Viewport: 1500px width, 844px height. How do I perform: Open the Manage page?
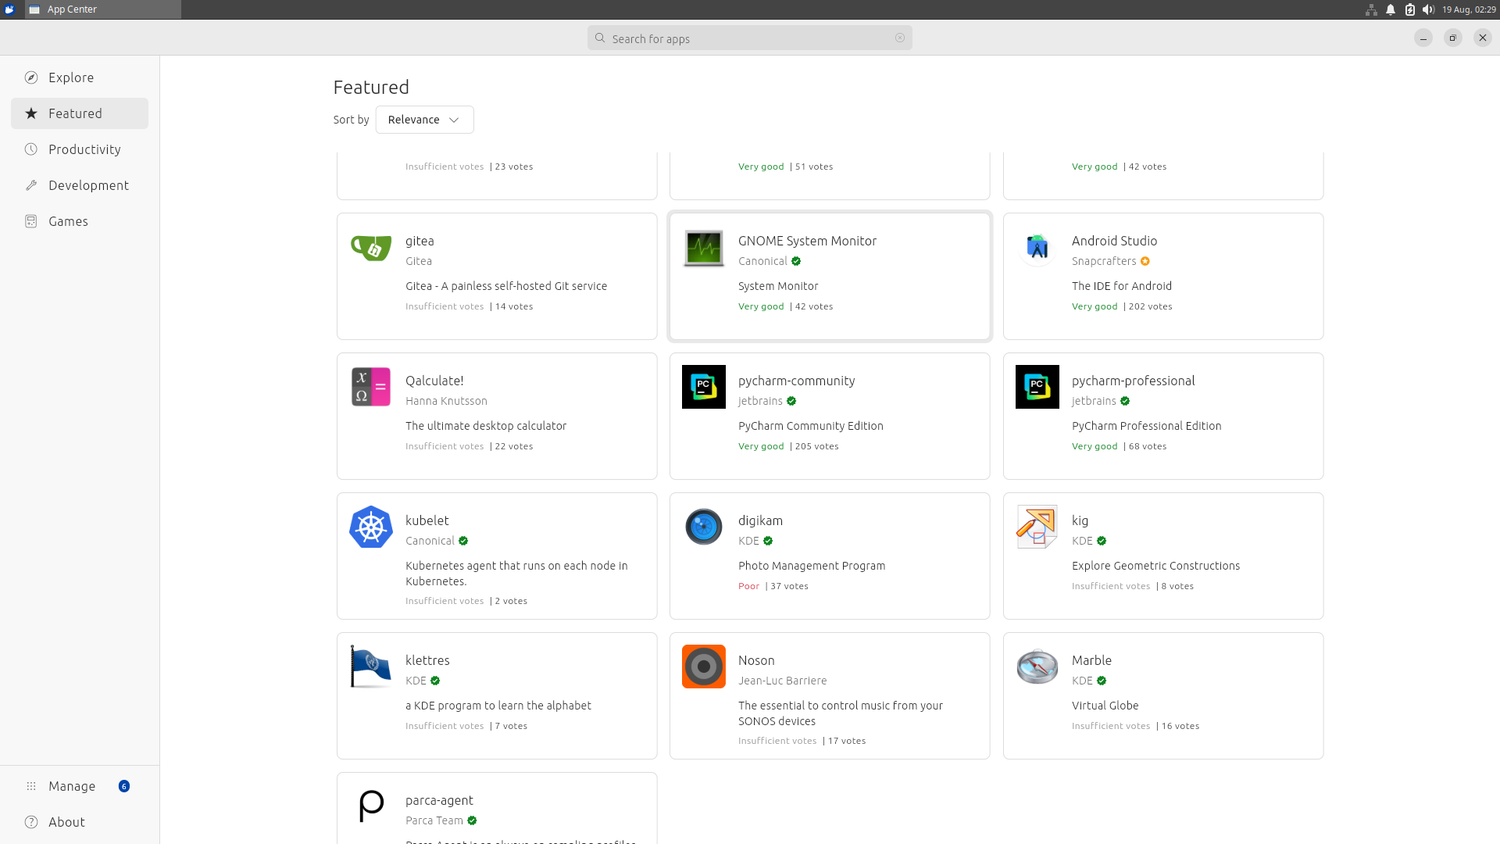pos(80,786)
